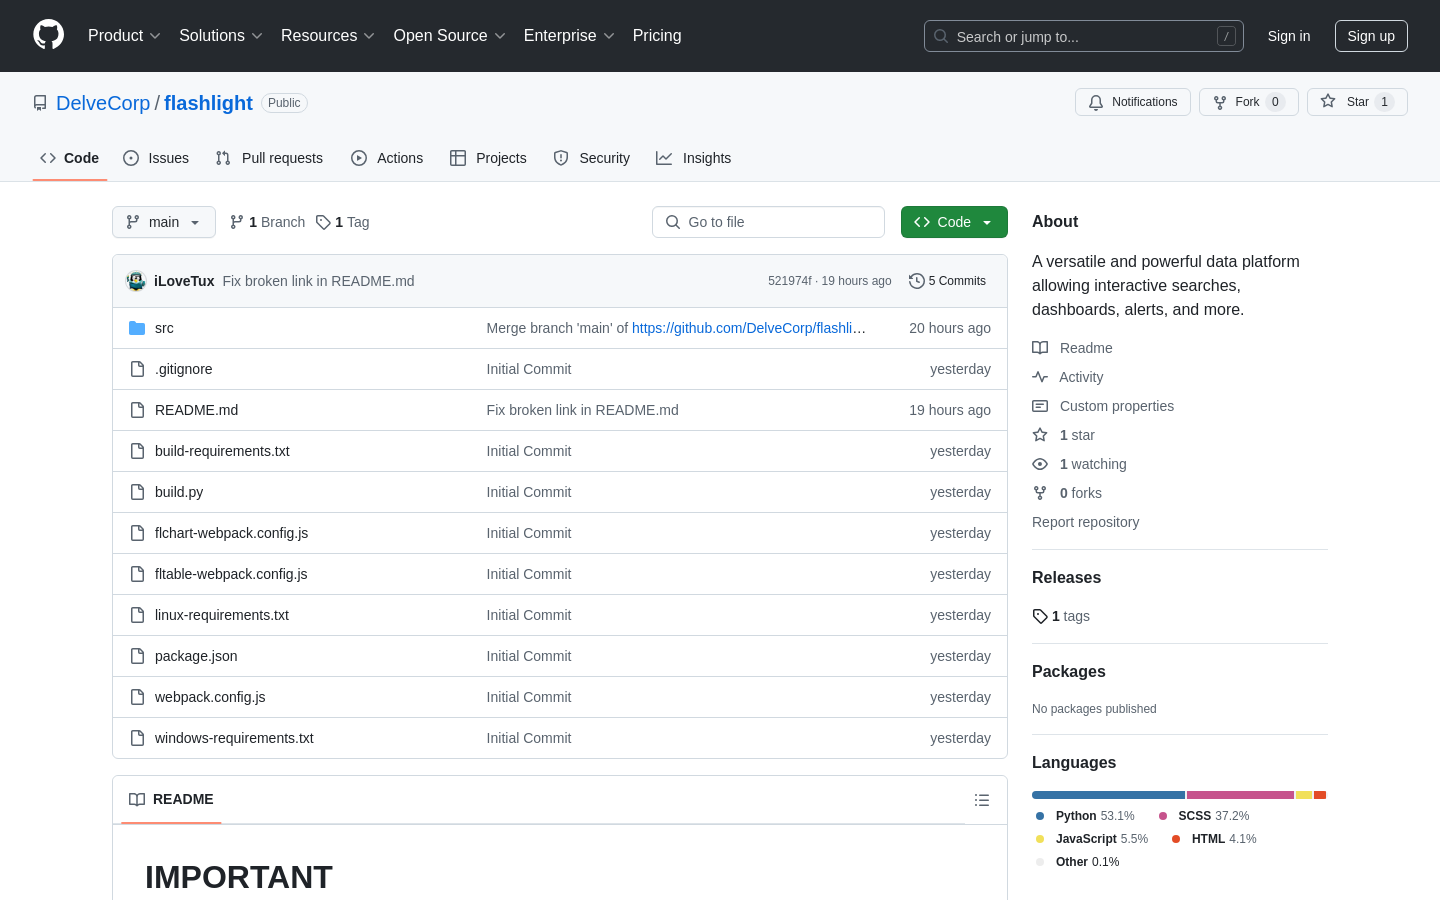Click Fix broken link in README.md message
Screen dimensions: 1440x900
[318, 281]
